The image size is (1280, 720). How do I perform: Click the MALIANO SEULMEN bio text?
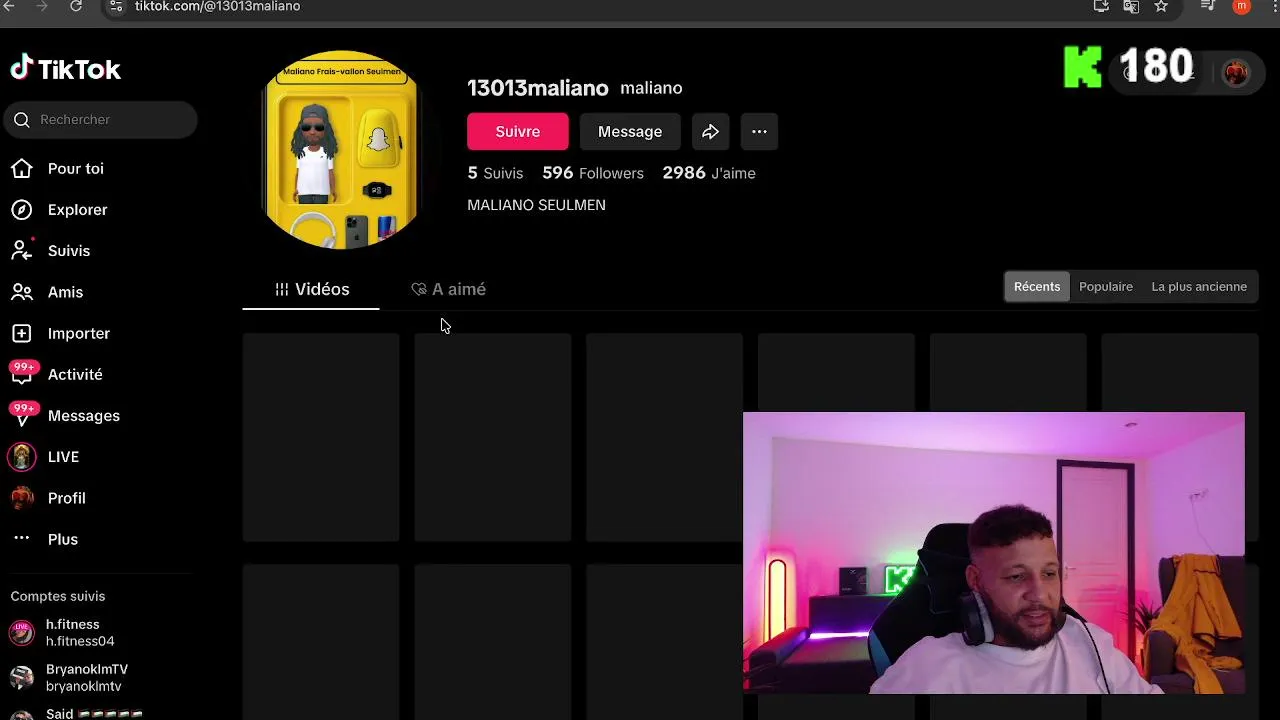(x=536, y=205)
